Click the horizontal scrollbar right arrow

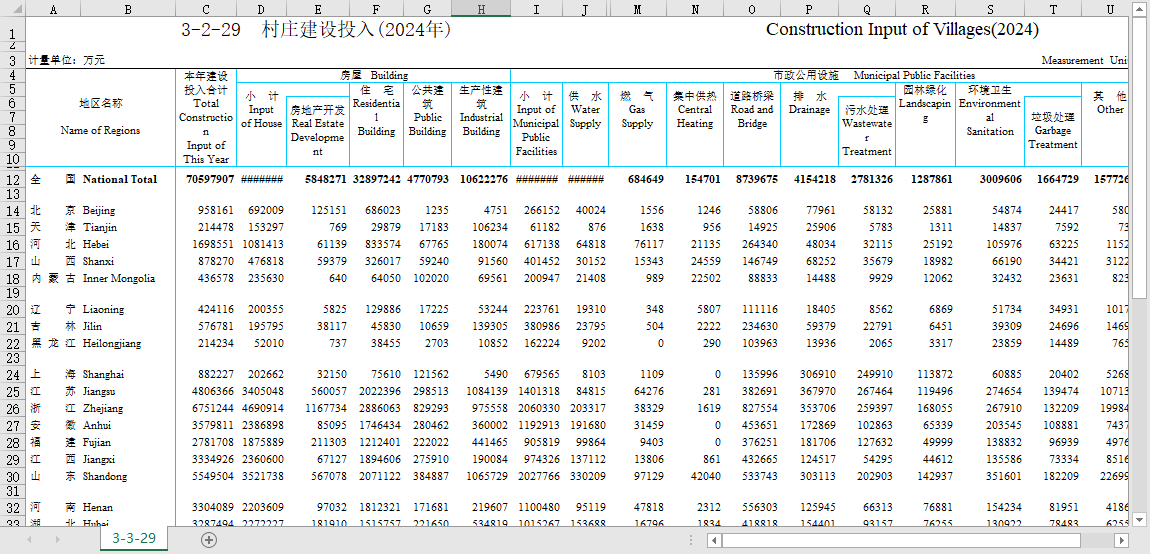pos(1121,540)
